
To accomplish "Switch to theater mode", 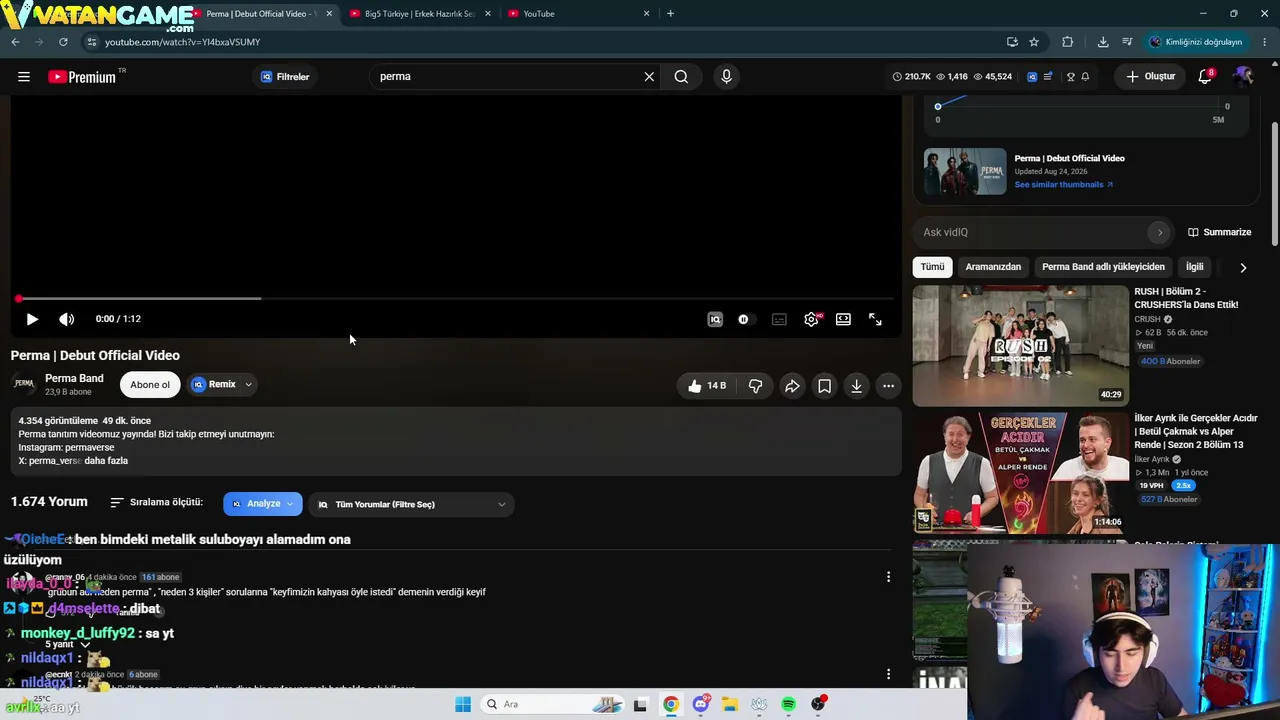I will pos(843,319).
